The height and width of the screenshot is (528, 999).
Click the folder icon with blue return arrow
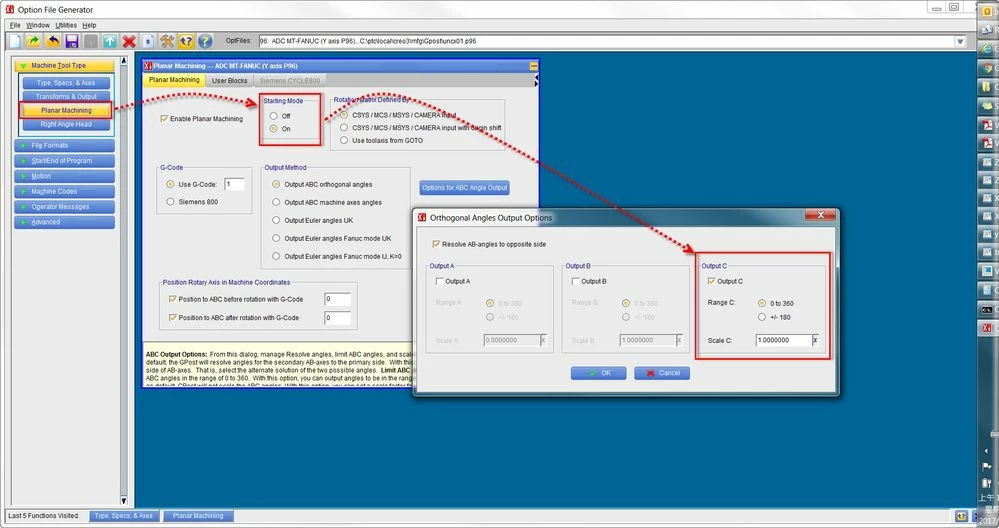coord(54,41)
